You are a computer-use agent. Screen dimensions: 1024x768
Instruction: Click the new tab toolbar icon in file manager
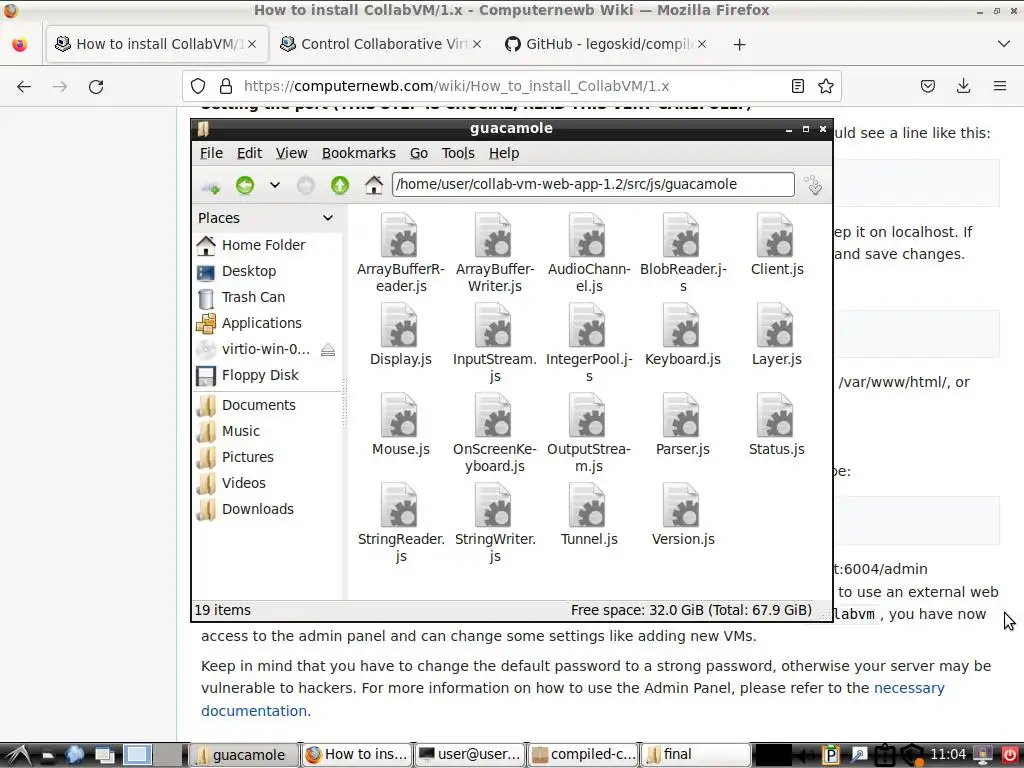pos(211,187)
